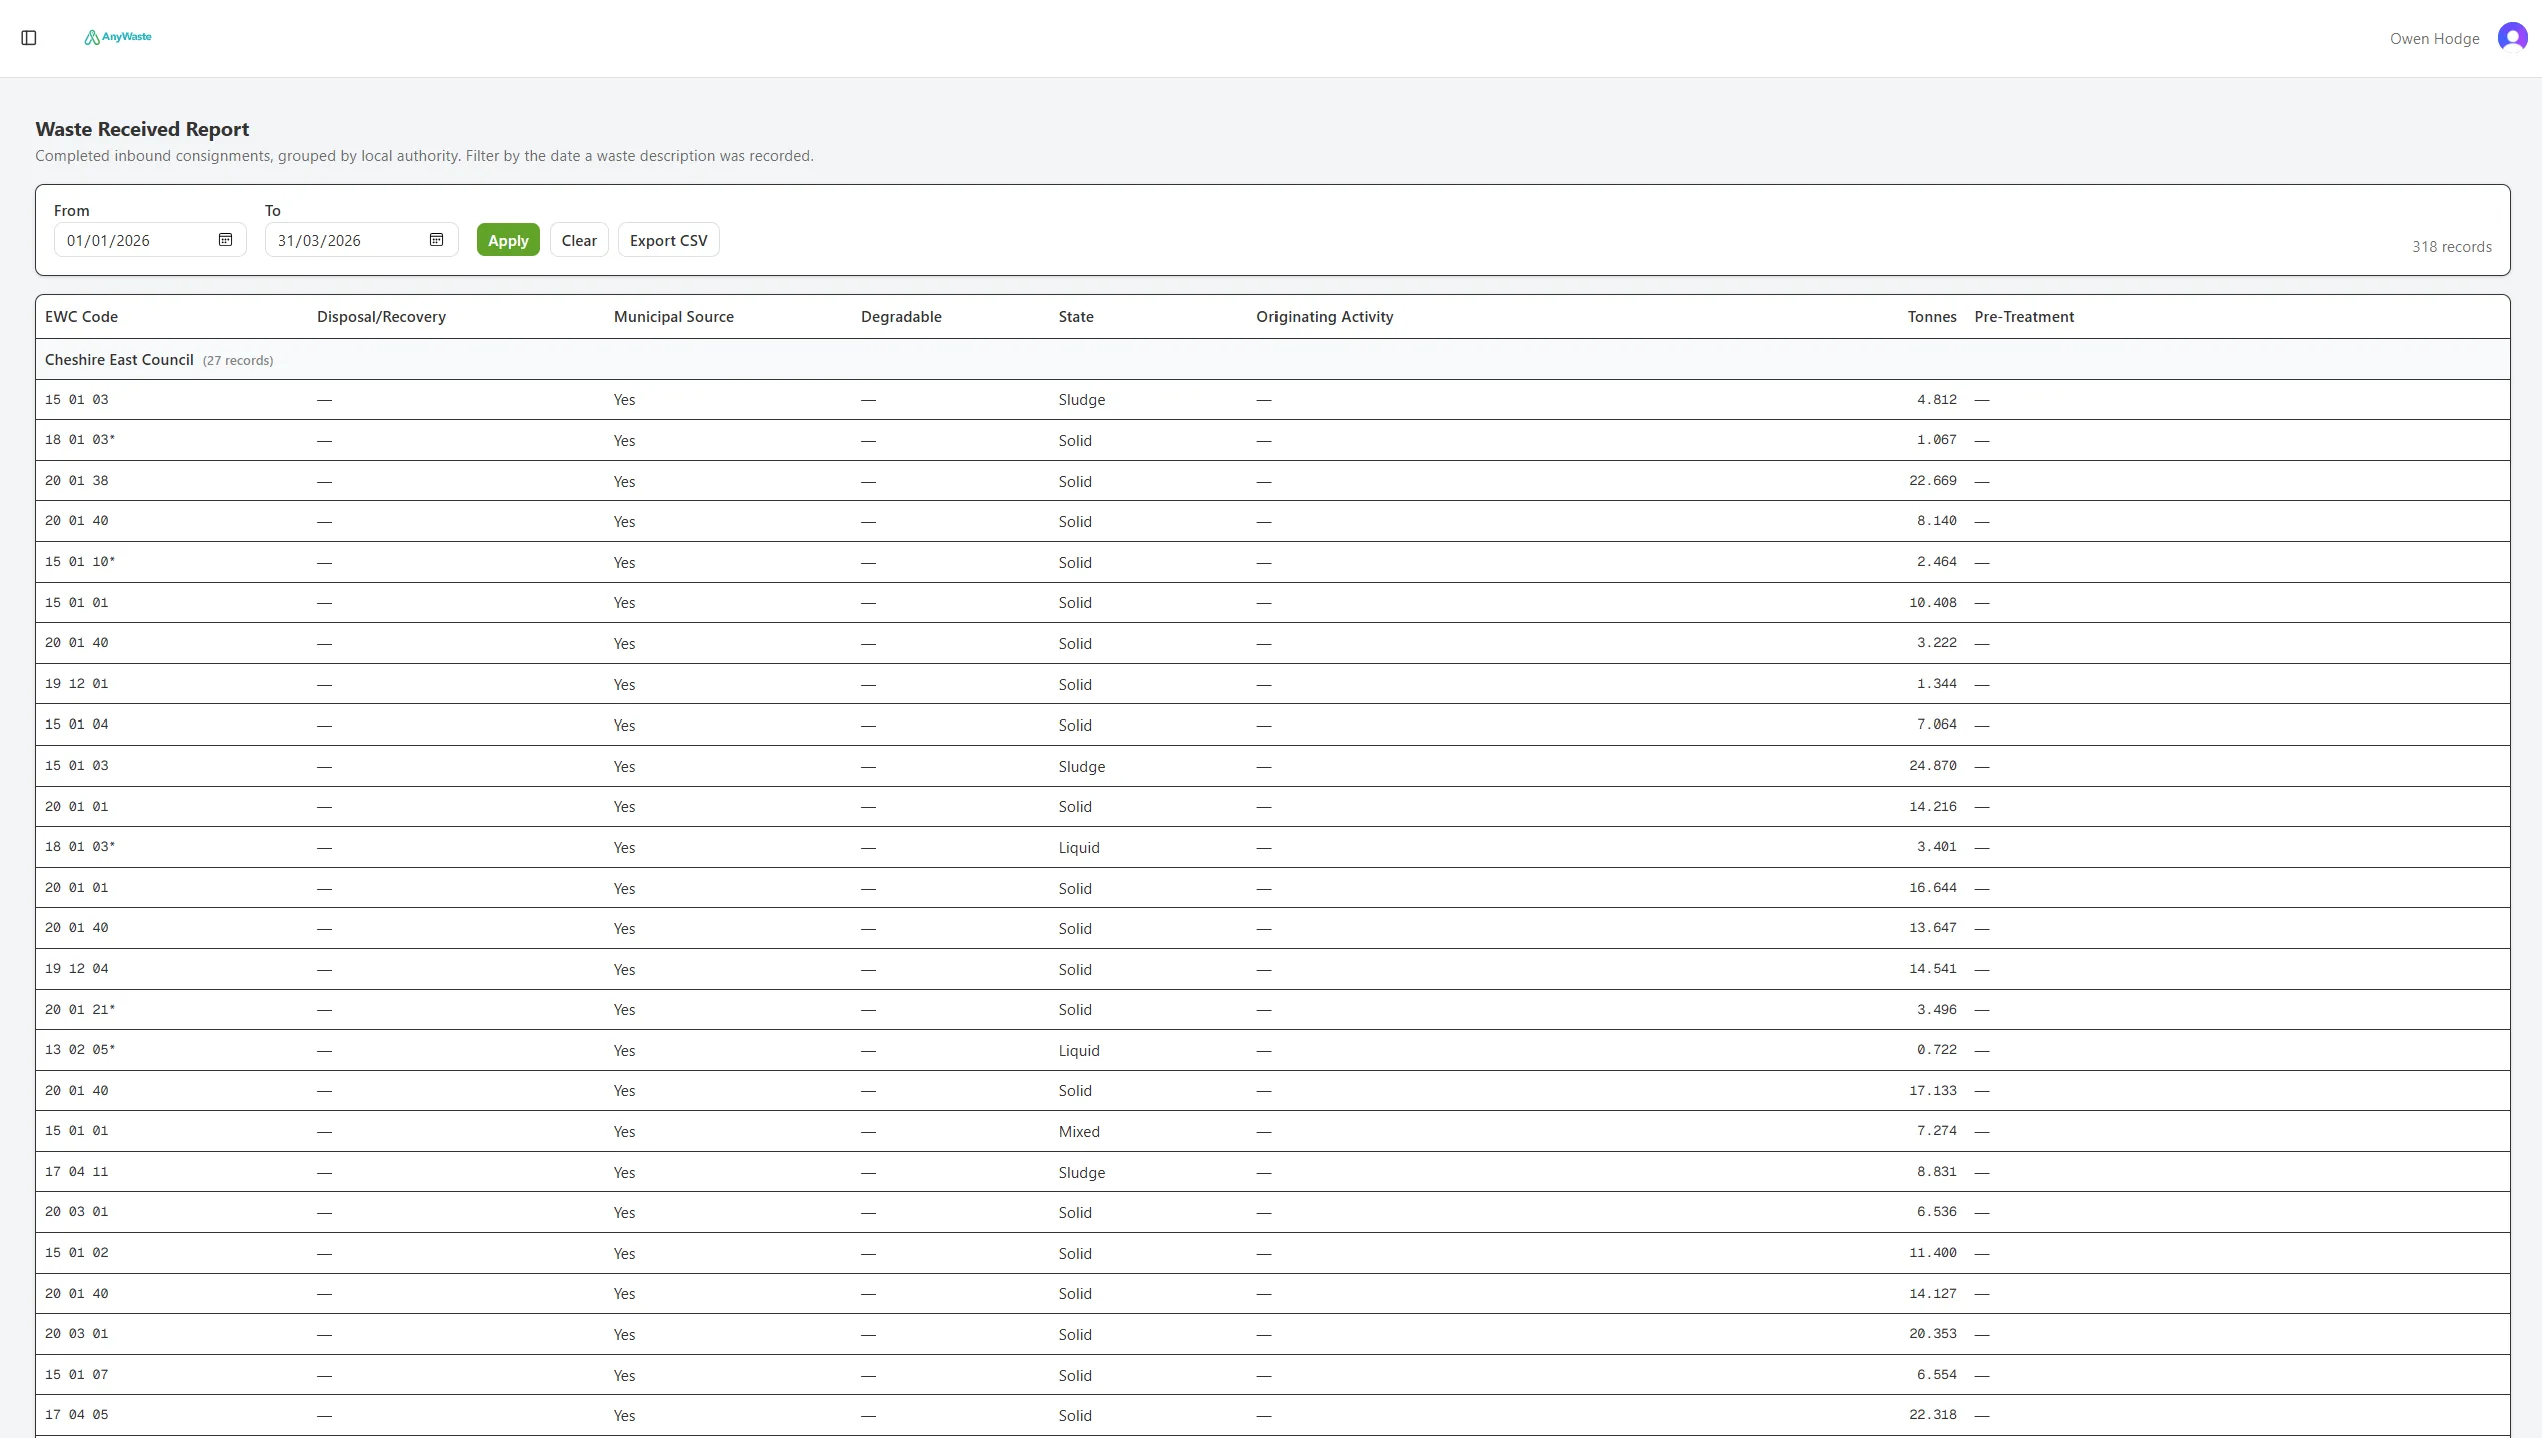2542x1438 pixels.
Task: Select the Cheshire East Council group row
Action: tap(1272, 360)
